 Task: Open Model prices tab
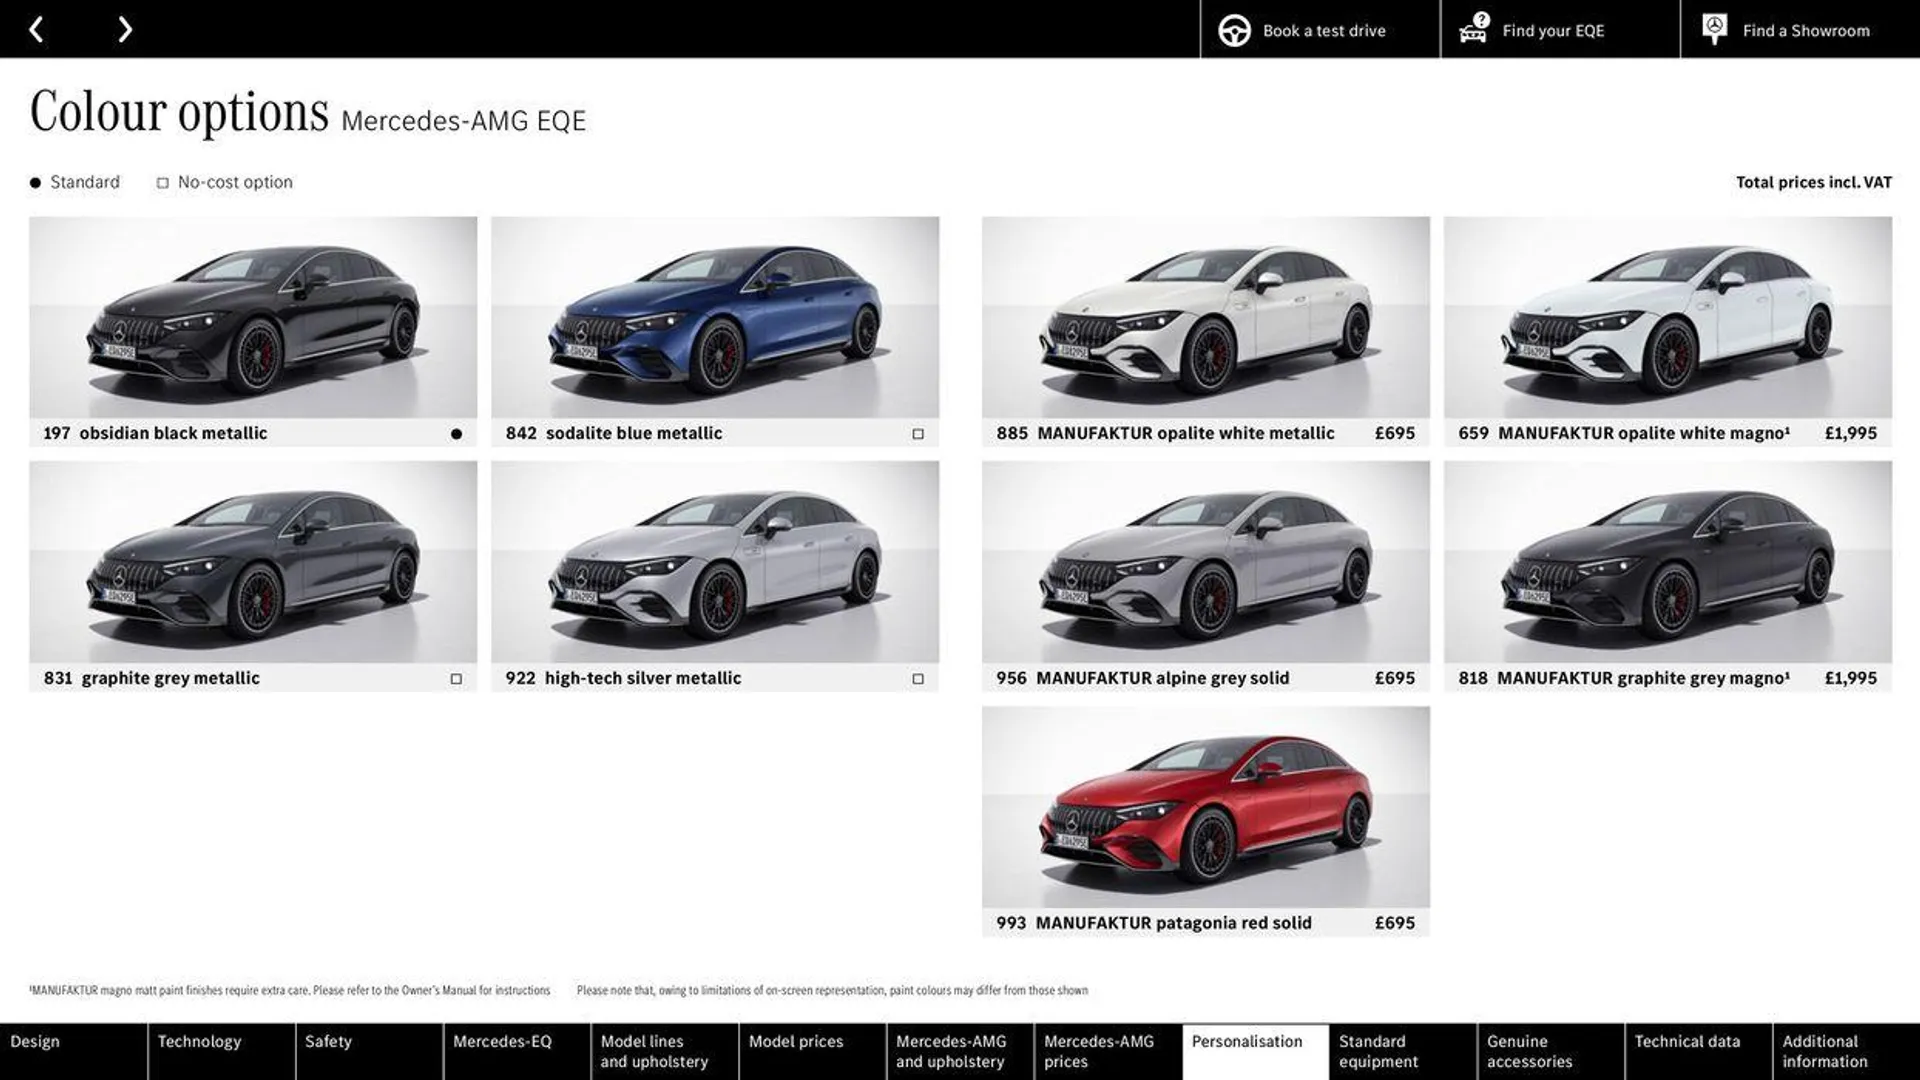[812, 1051]
